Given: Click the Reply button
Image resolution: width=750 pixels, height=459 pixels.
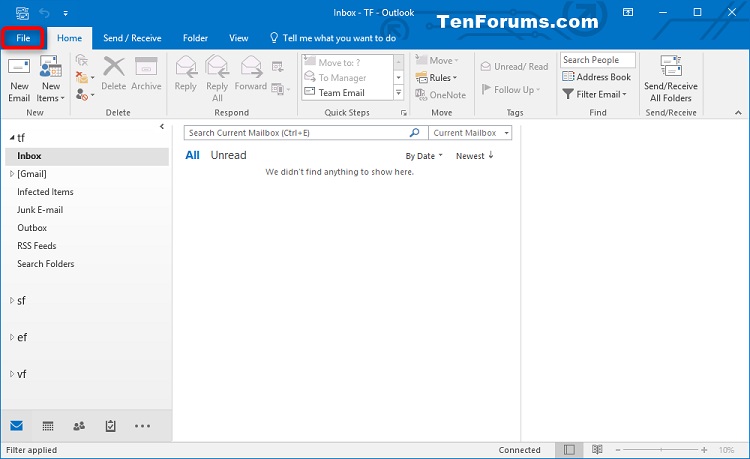Looking at the screenshot, I should (x=186, y=74).
